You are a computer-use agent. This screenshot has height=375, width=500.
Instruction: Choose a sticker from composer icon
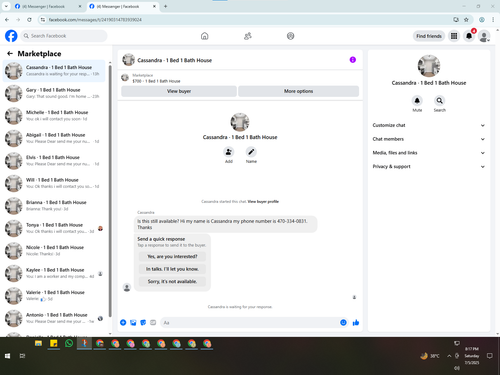(x=143, y=322)
